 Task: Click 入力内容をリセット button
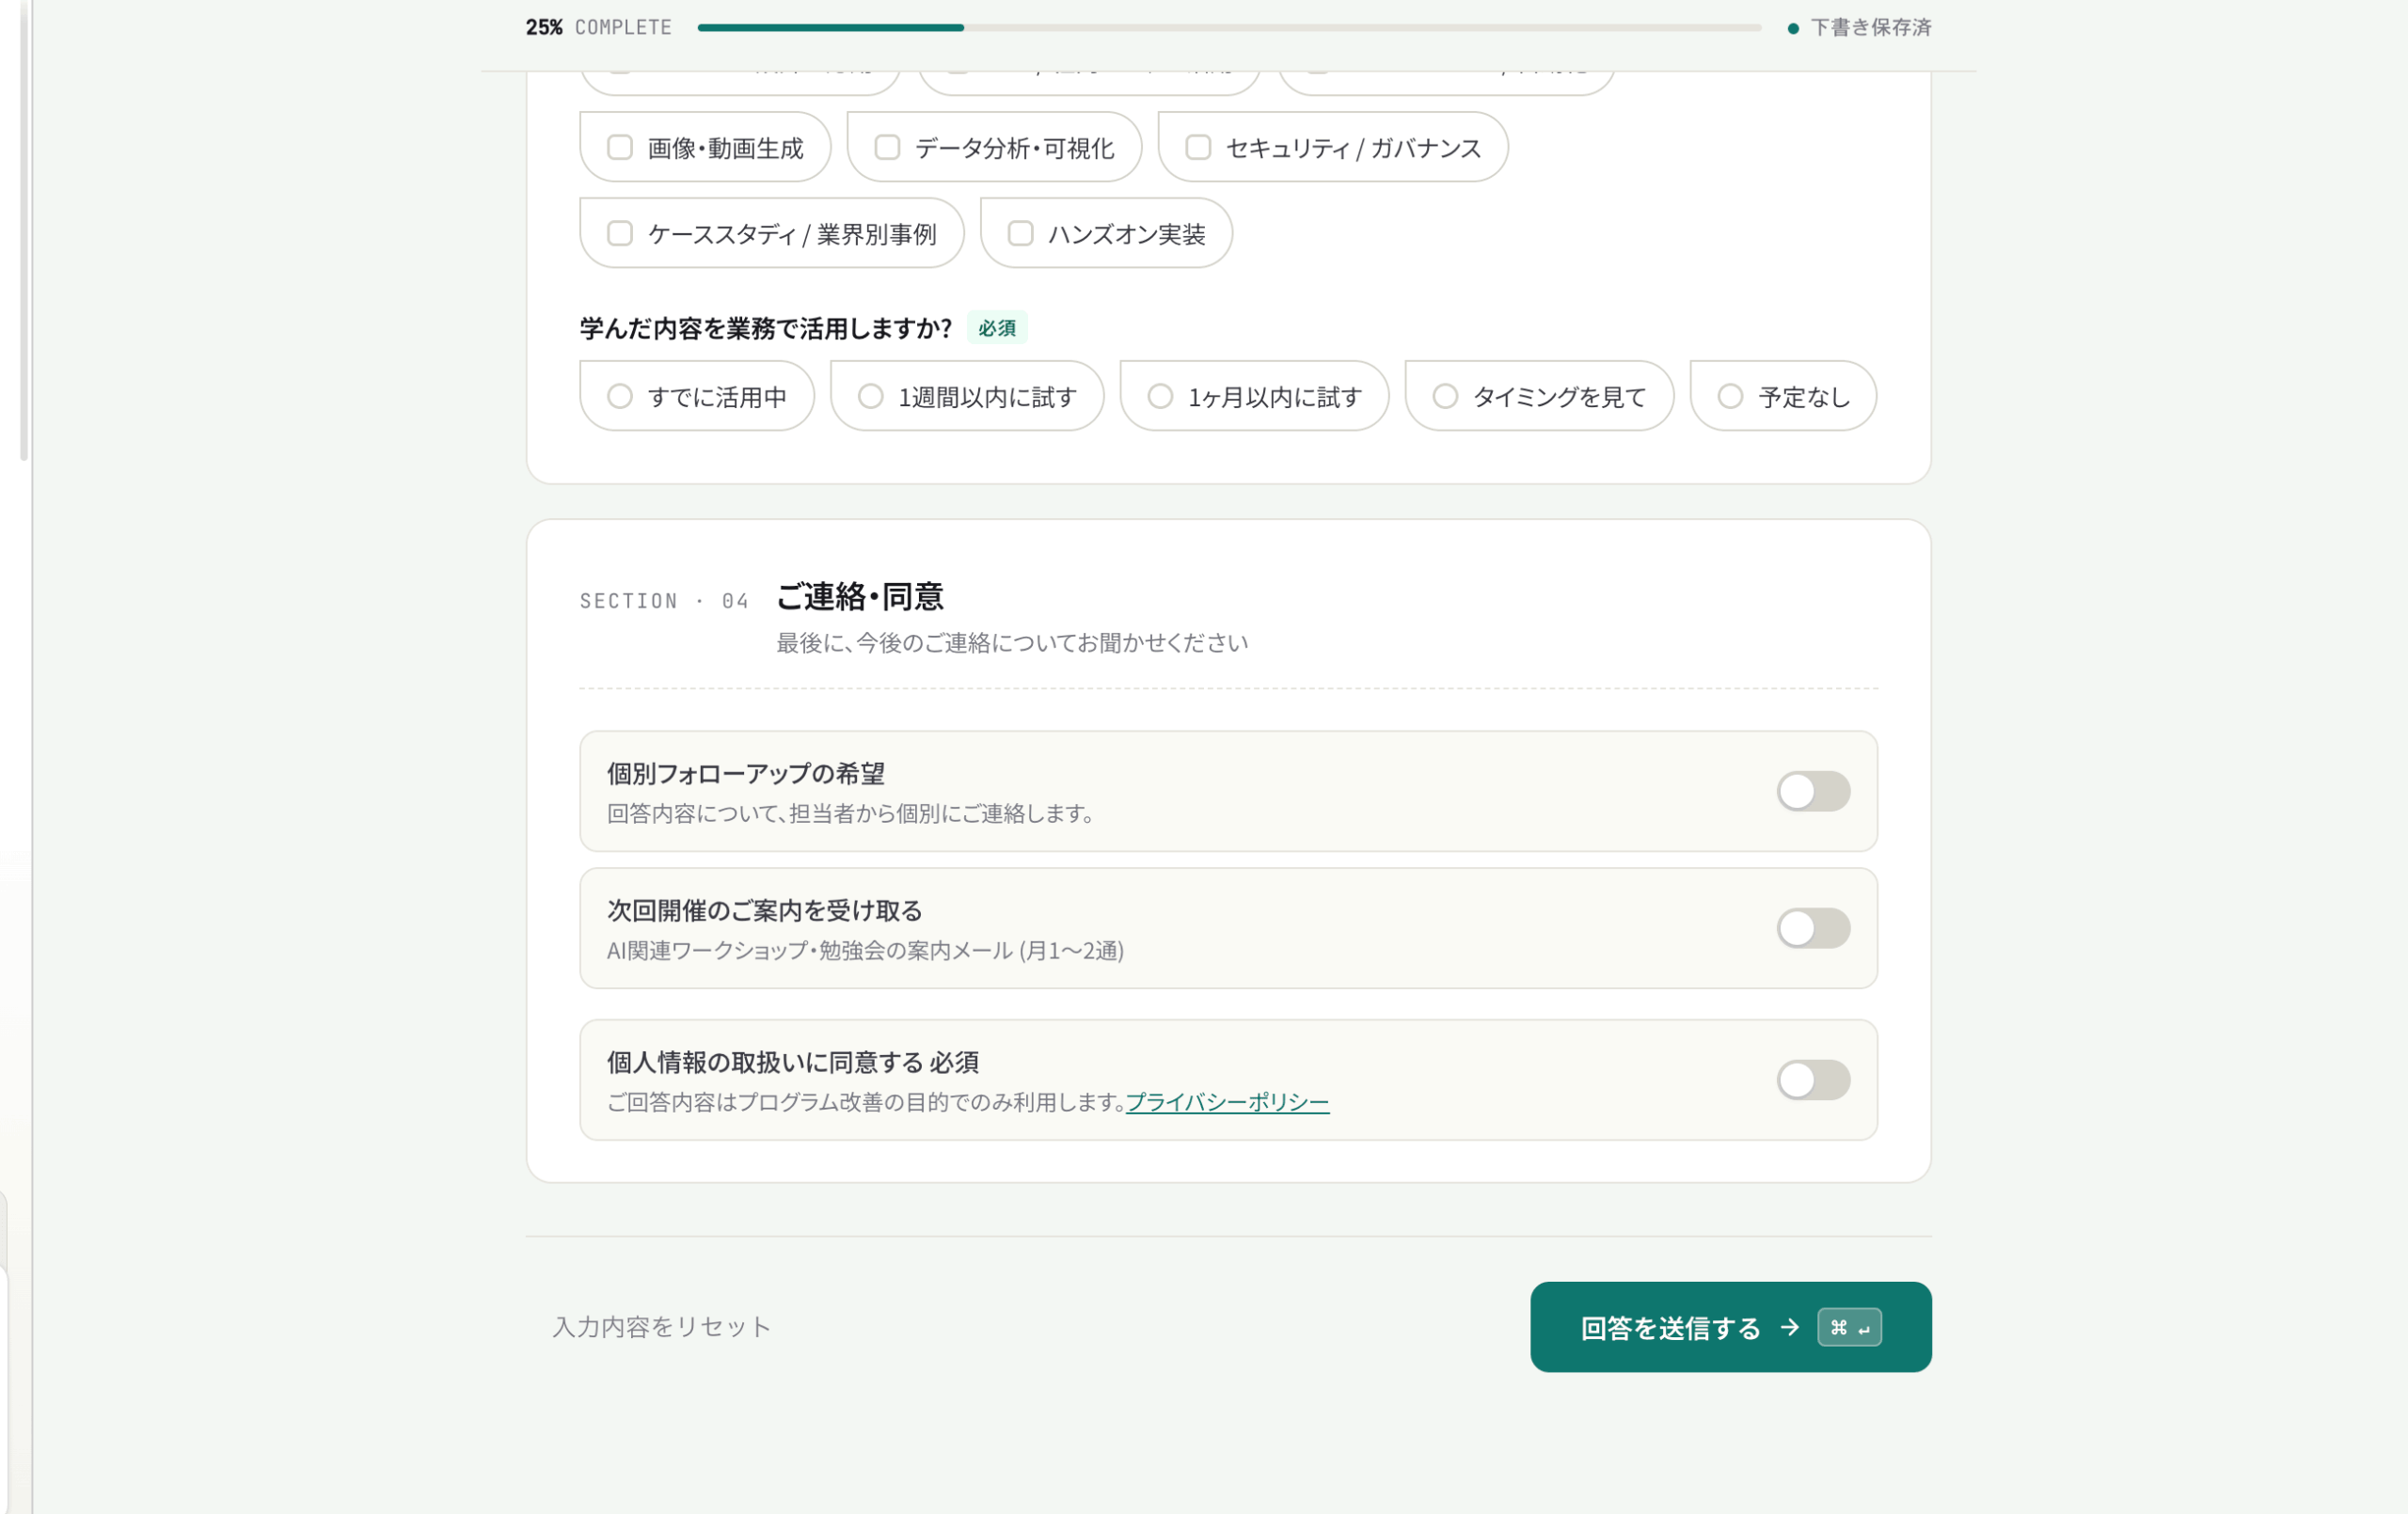(661, 1327)
